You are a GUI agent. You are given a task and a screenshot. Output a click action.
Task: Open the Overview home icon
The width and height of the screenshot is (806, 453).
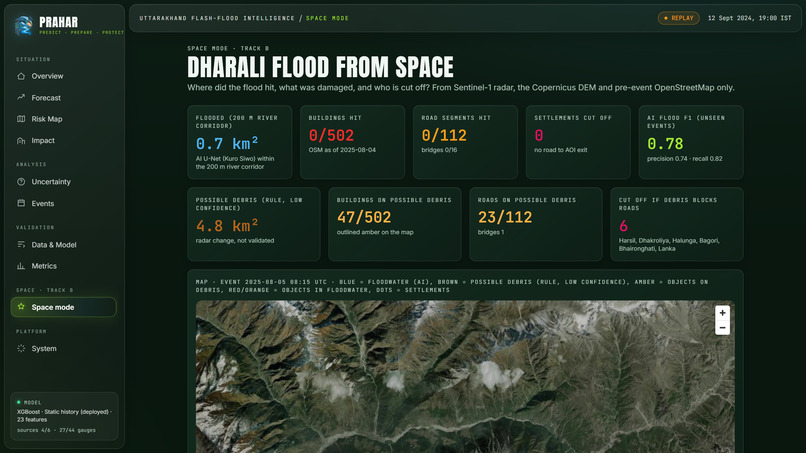(21, 76)
